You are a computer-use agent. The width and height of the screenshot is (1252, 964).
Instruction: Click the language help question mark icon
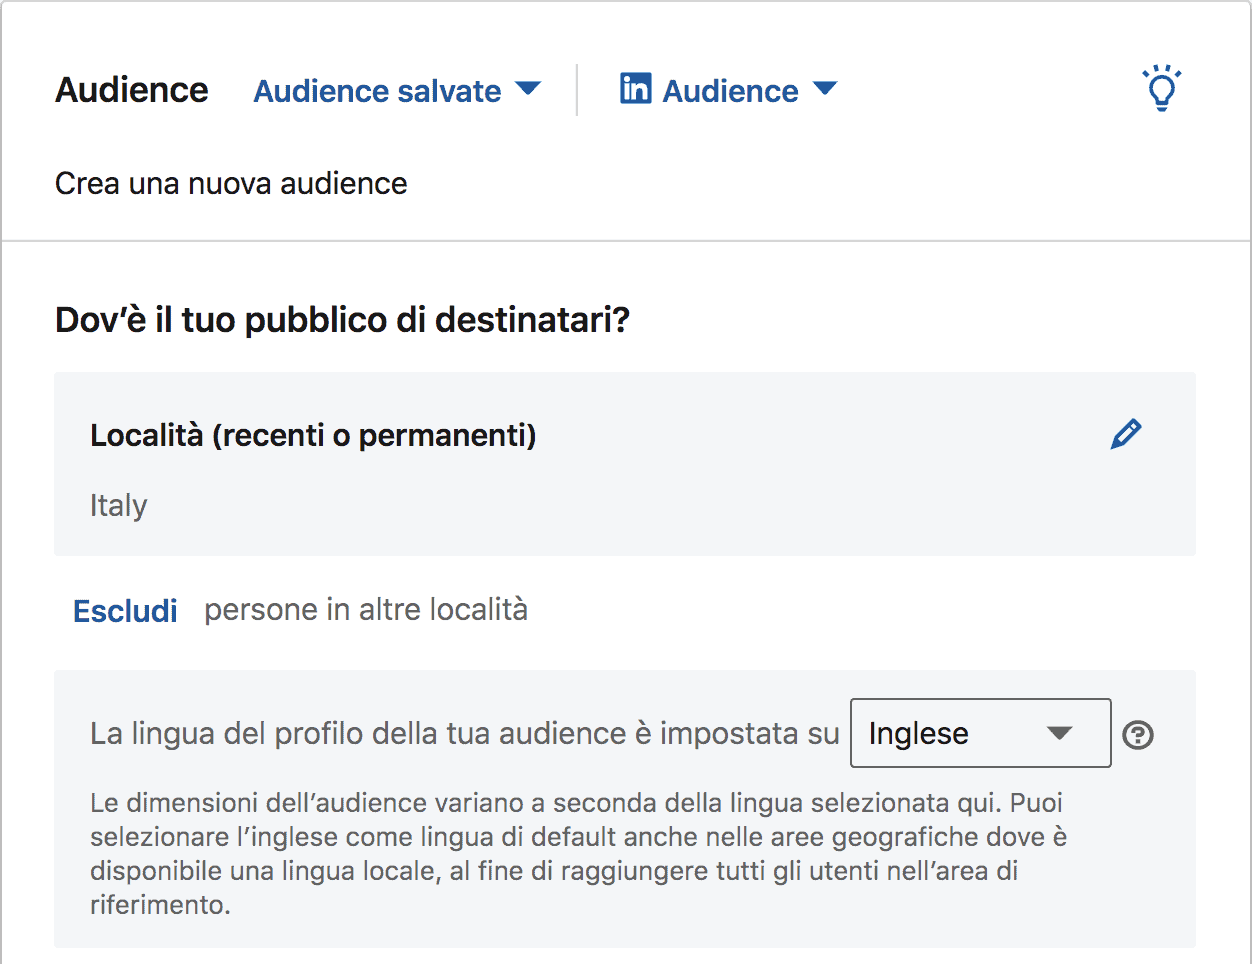[1138, 735]
